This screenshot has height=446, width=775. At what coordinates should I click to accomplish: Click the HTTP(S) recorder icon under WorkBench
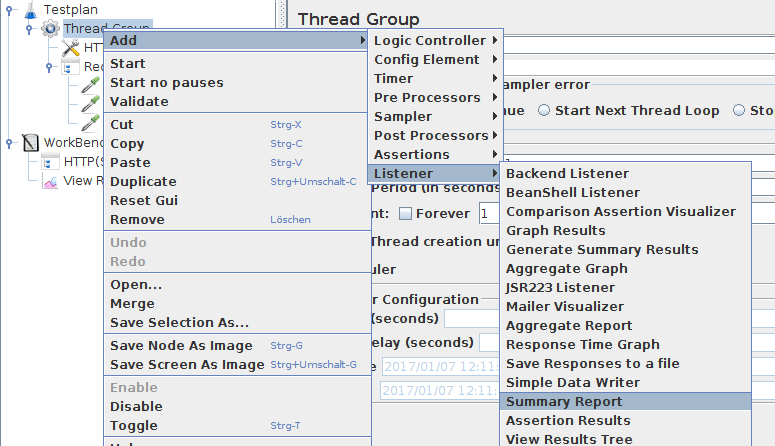pos(50,162)
